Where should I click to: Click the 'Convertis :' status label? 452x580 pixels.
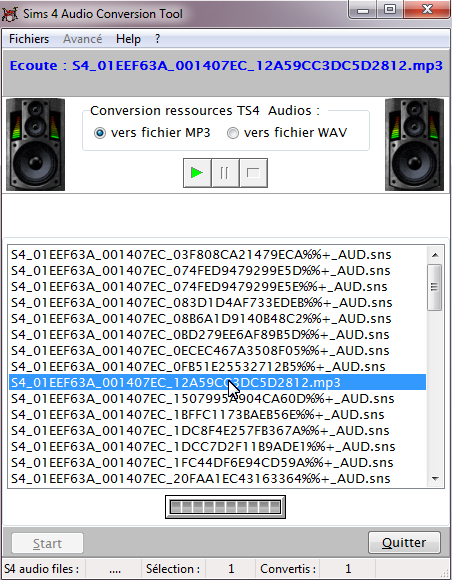tap(288, 569)
